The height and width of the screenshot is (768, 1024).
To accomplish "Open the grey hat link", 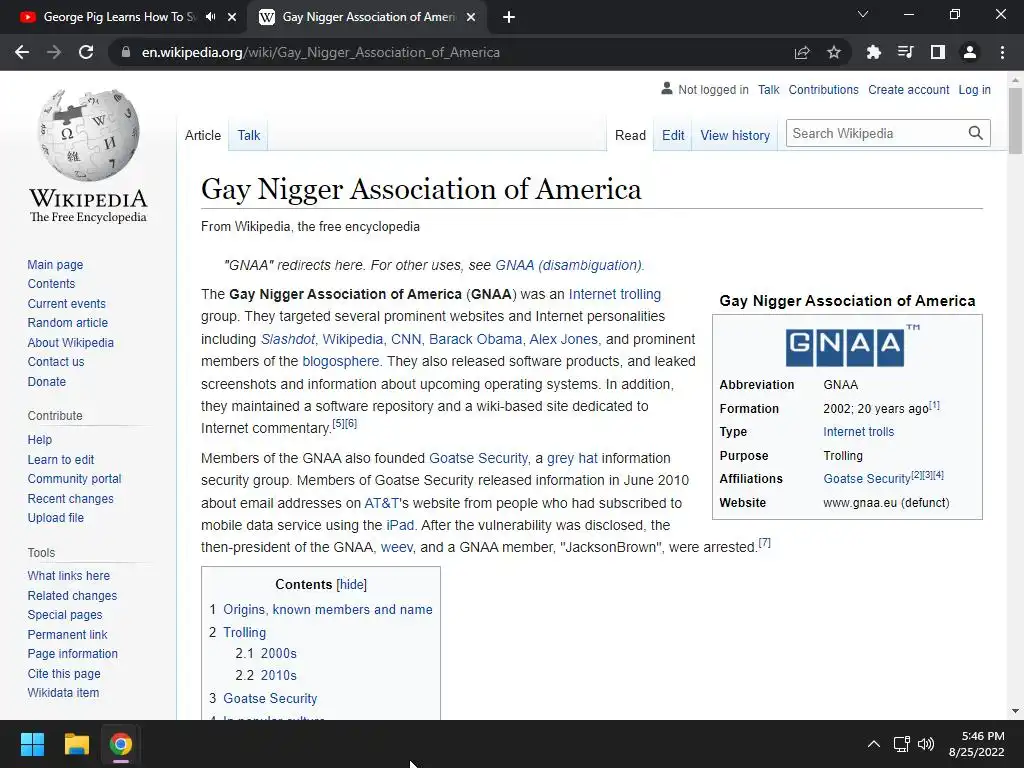I will 572,458.
